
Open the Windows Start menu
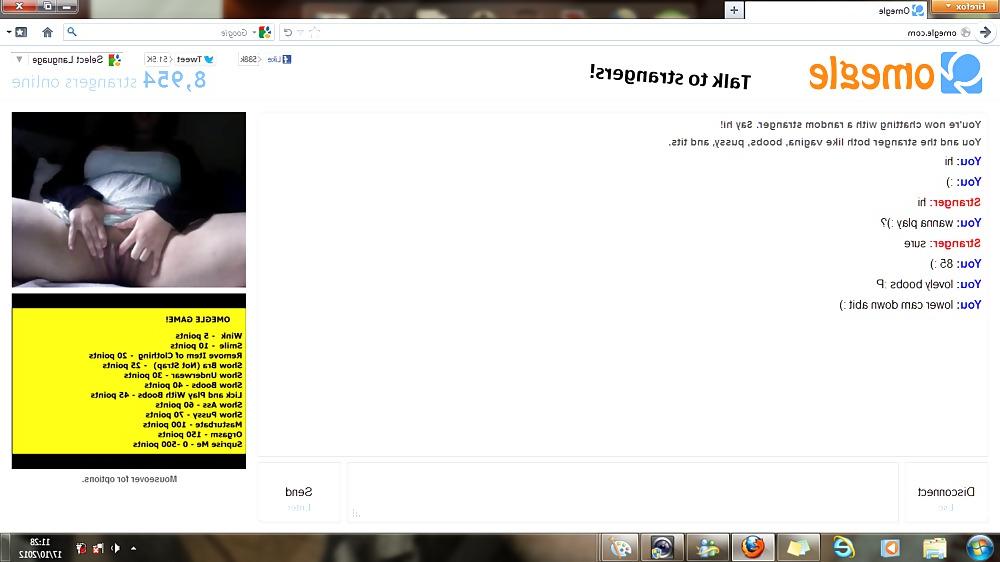tap(980, 547)
